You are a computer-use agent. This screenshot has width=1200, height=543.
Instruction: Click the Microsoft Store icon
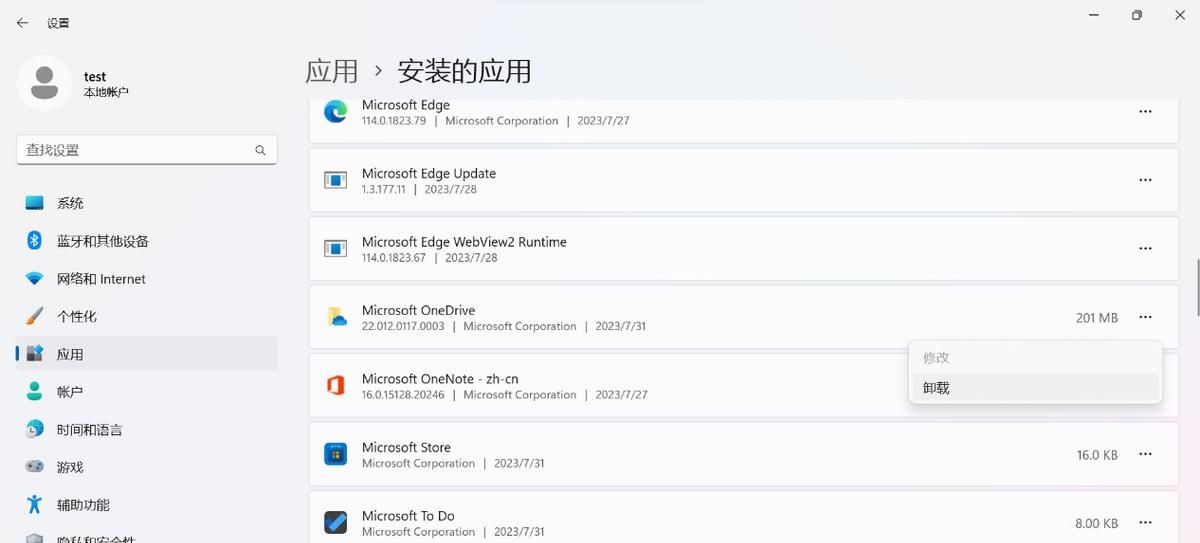(x=335, y=454)
